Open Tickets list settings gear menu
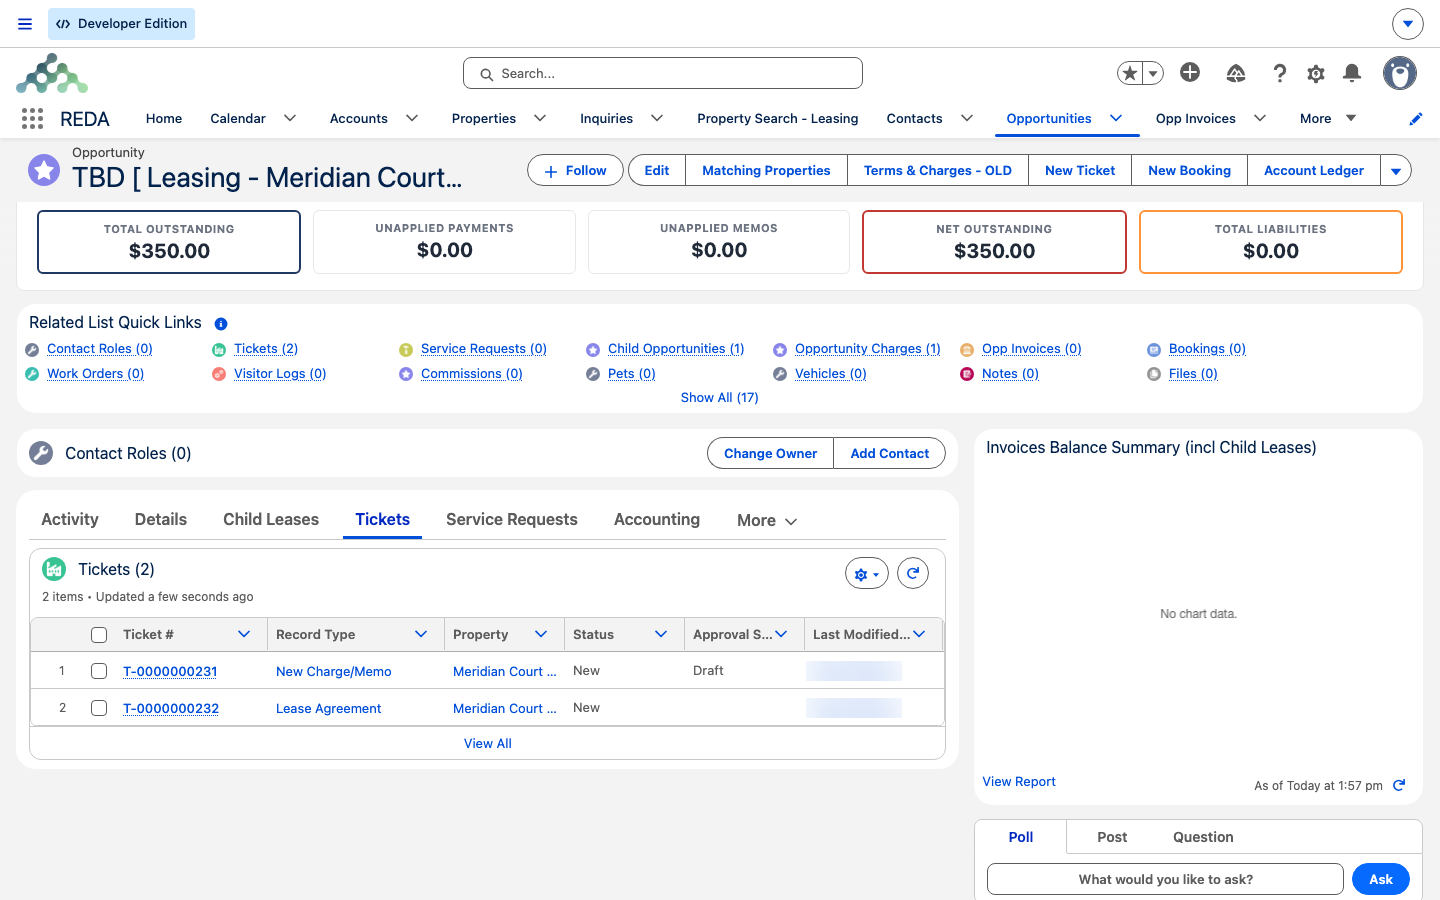 (867, 573)
